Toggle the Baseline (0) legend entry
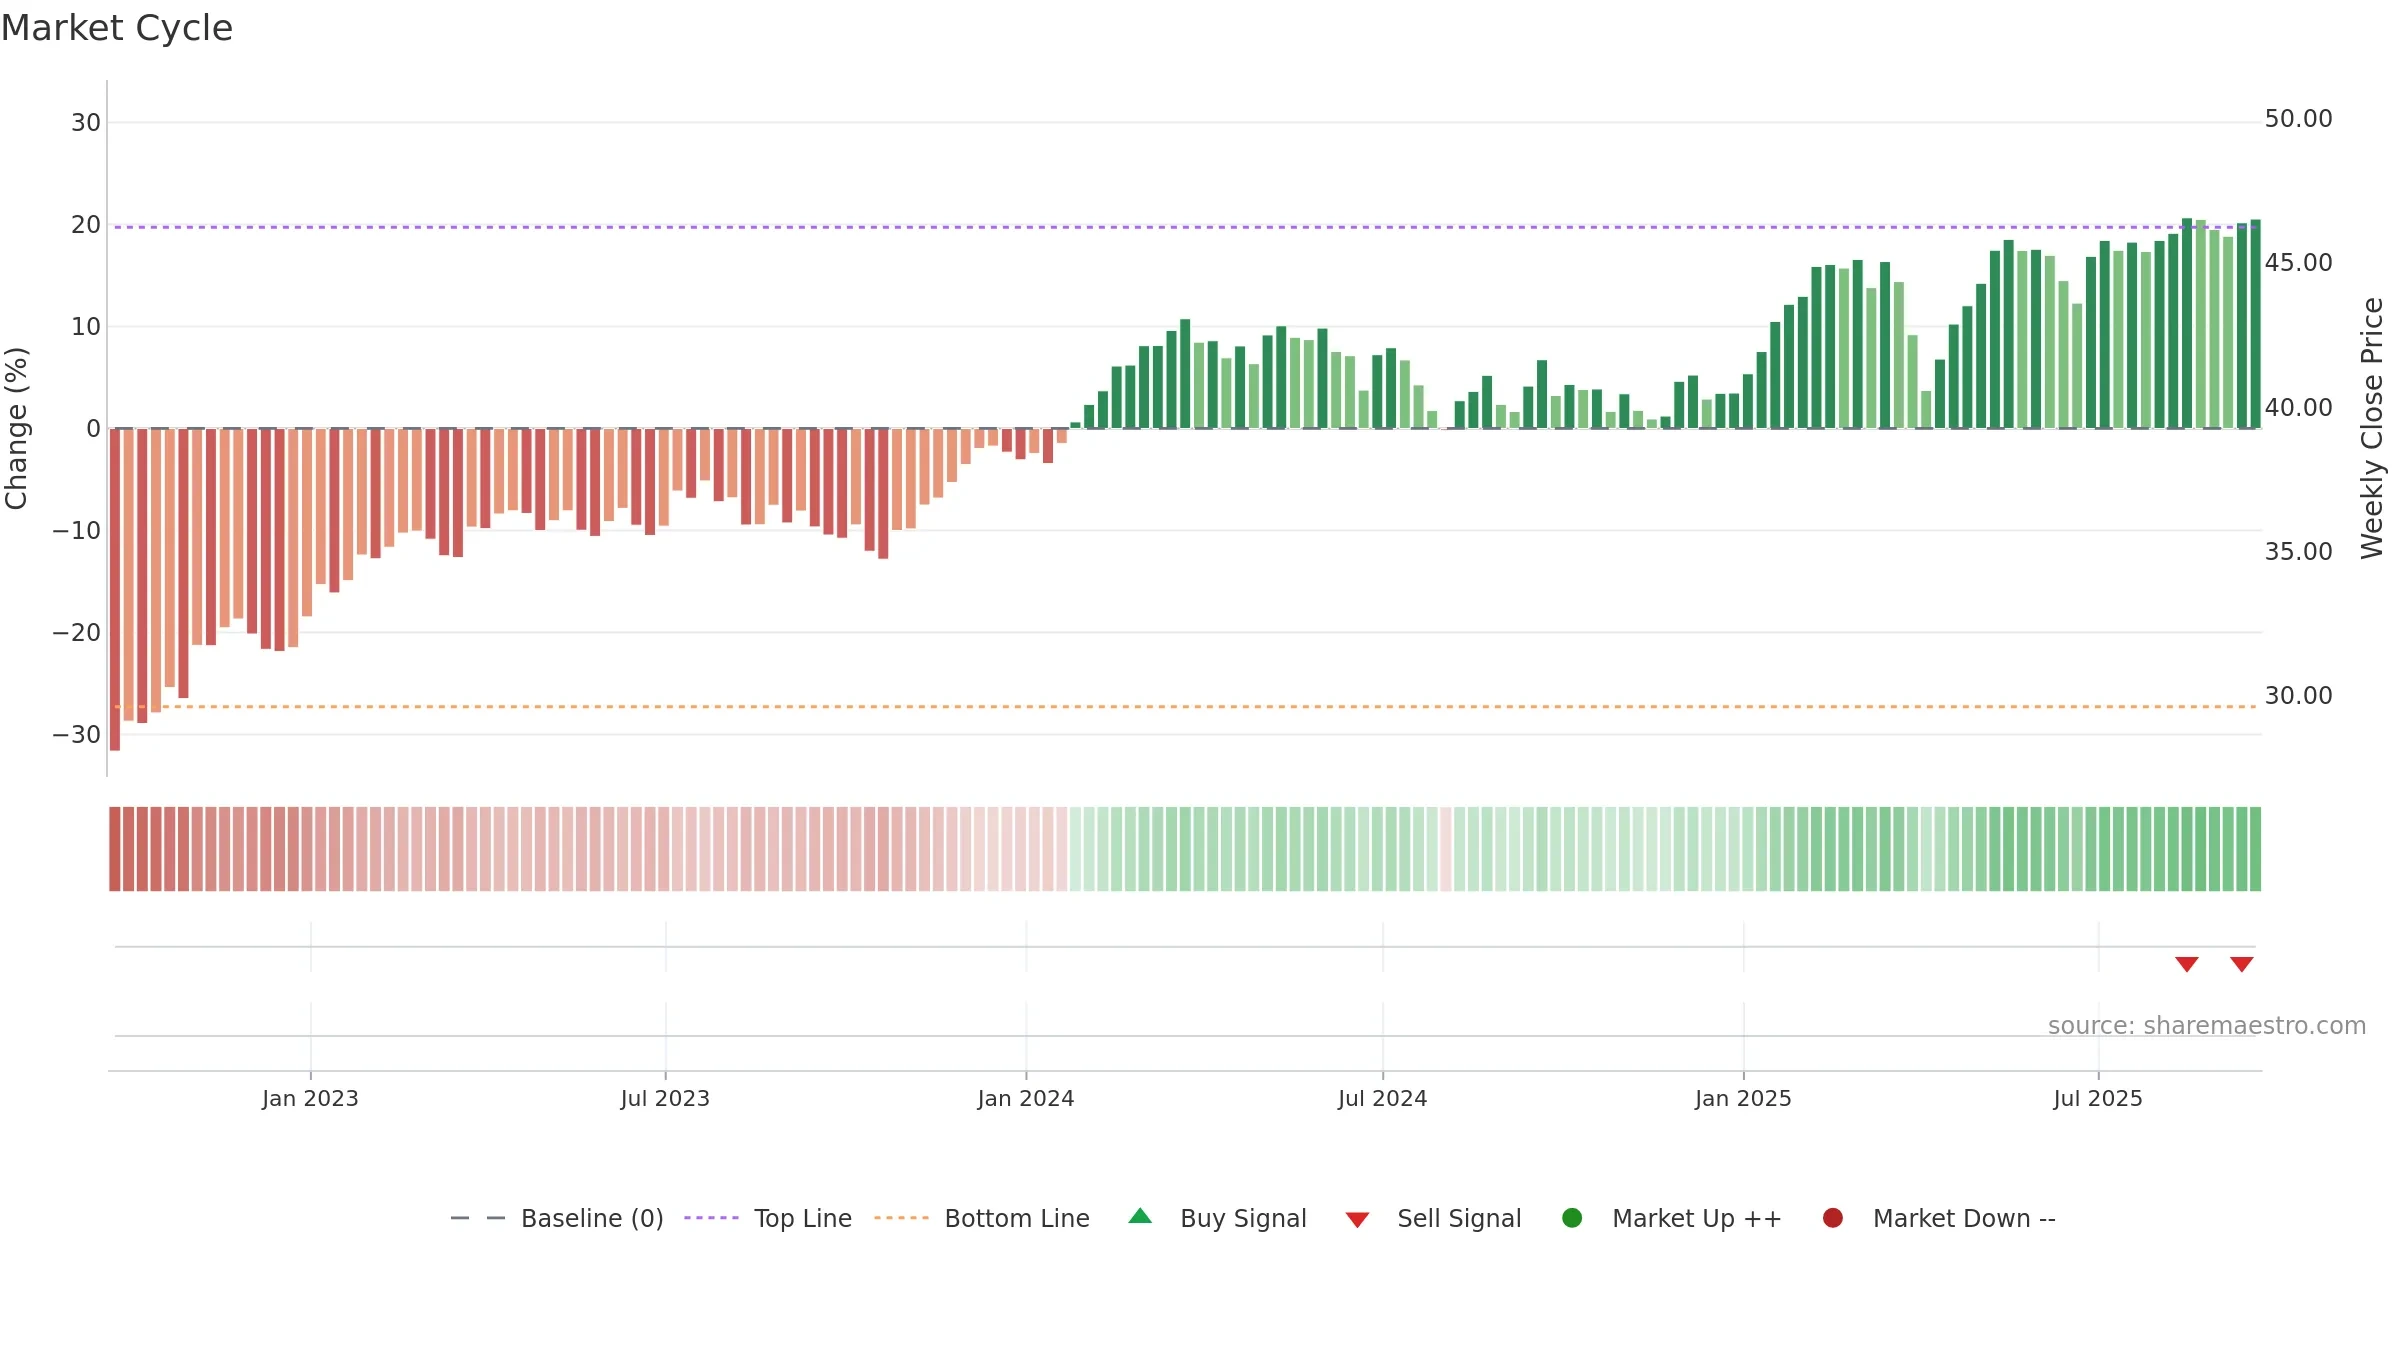 pyautogui.click(x=557, y=1218)
